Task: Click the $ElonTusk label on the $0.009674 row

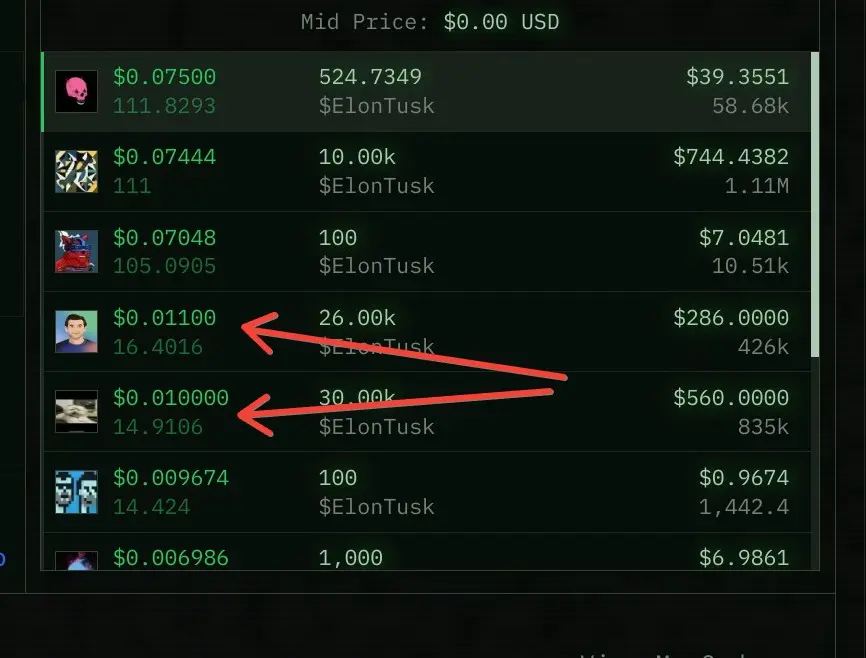Action: click(x=377, y=506)
